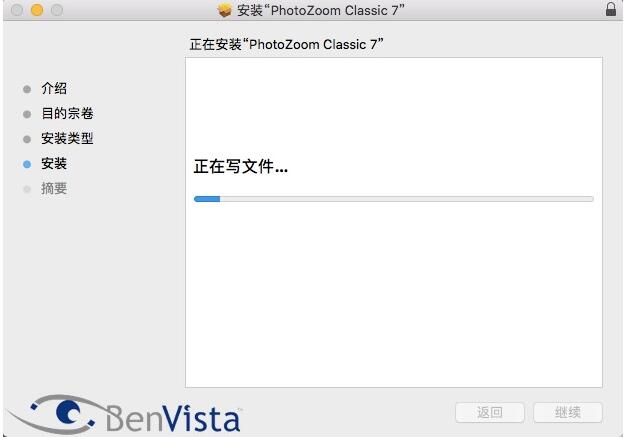Click the installation progress bar
629x437 pixels.
coord(394,199)
